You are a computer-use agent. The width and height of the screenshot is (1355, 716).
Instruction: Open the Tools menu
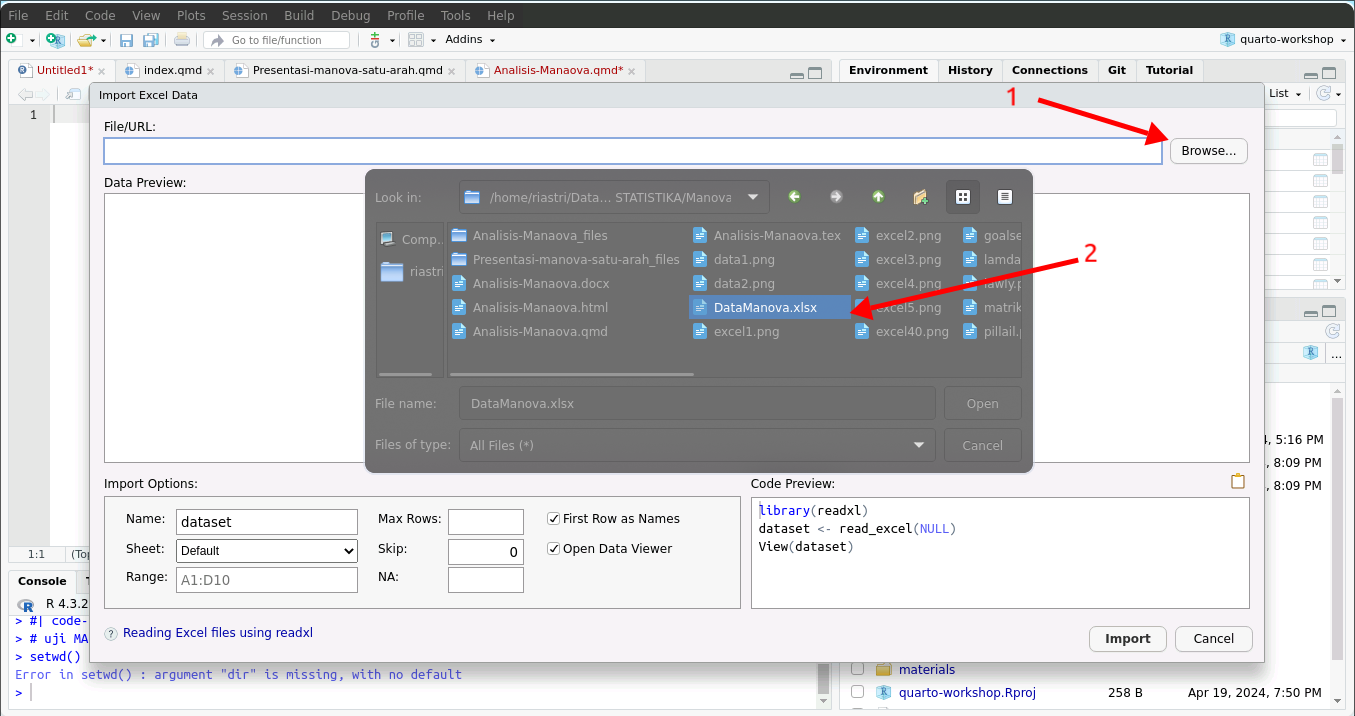456,15
